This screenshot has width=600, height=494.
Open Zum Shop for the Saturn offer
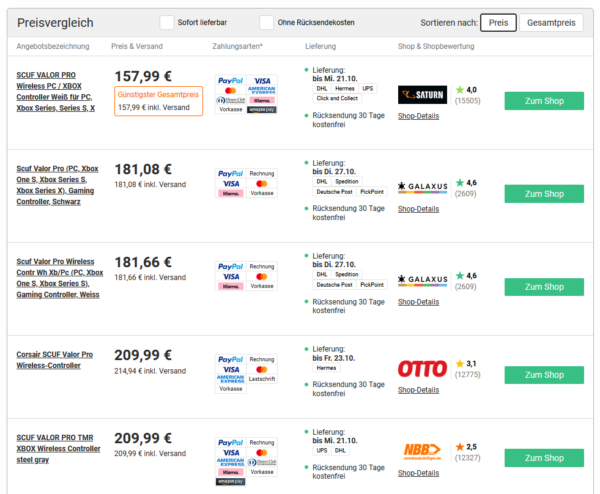(x=544, y=101)
